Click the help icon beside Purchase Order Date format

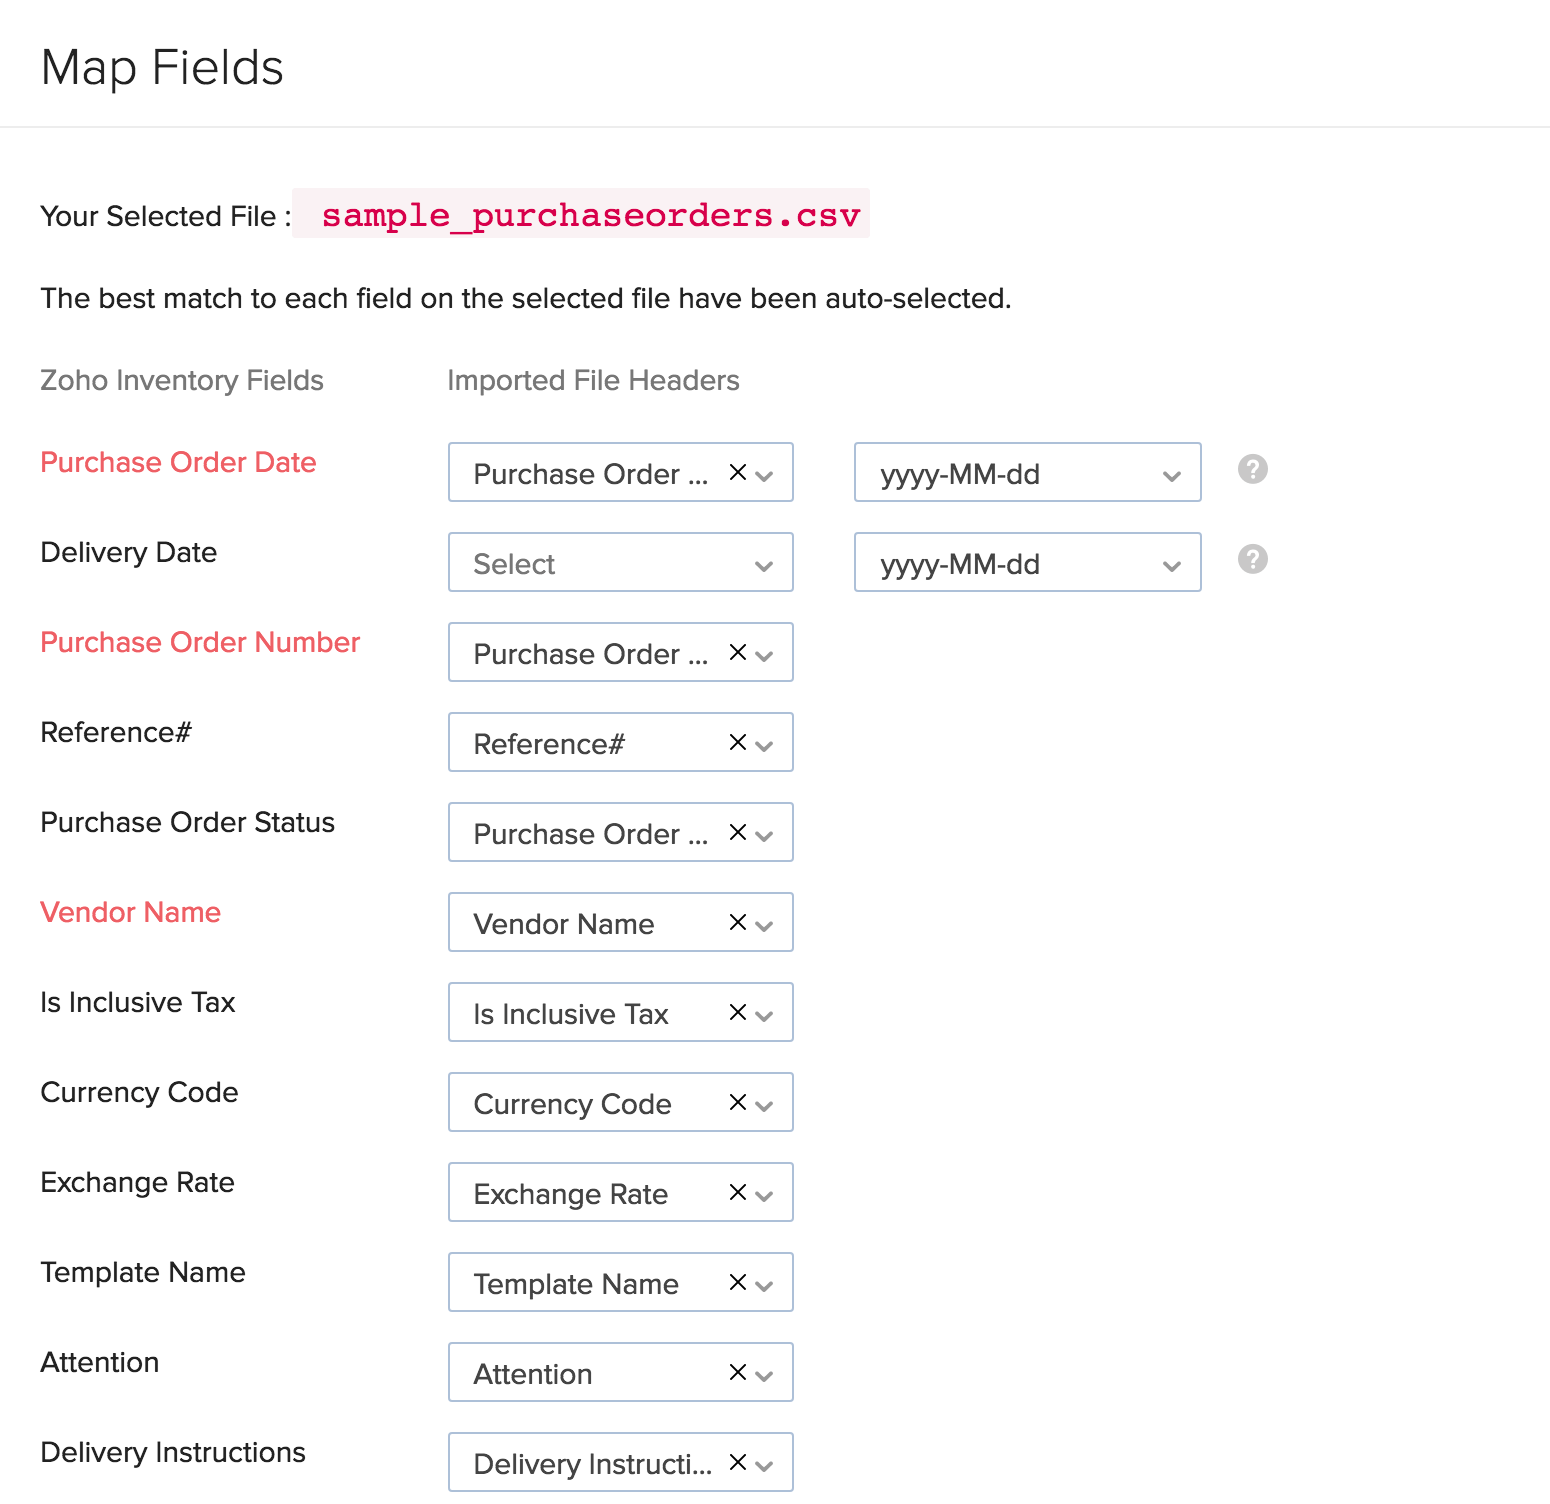click(x=1251, y=468)
